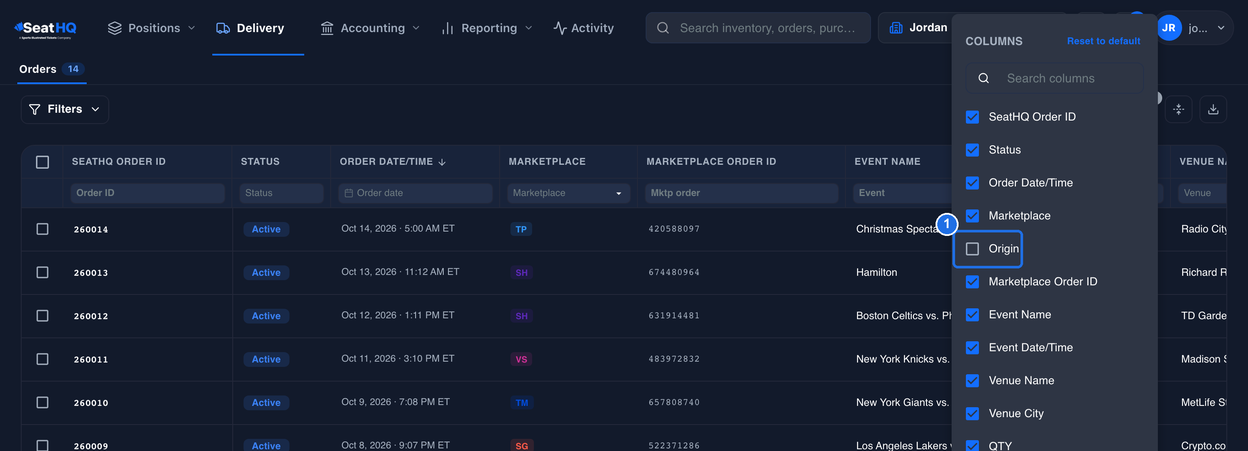Screen dimensions: 1248x451
Task: Hide the Event Date/Time column
Action: pos(972,348)
